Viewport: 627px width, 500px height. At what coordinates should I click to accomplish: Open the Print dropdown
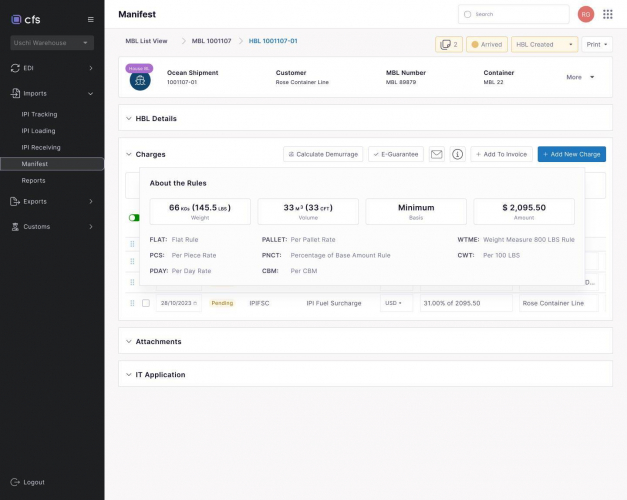(597, 44)
